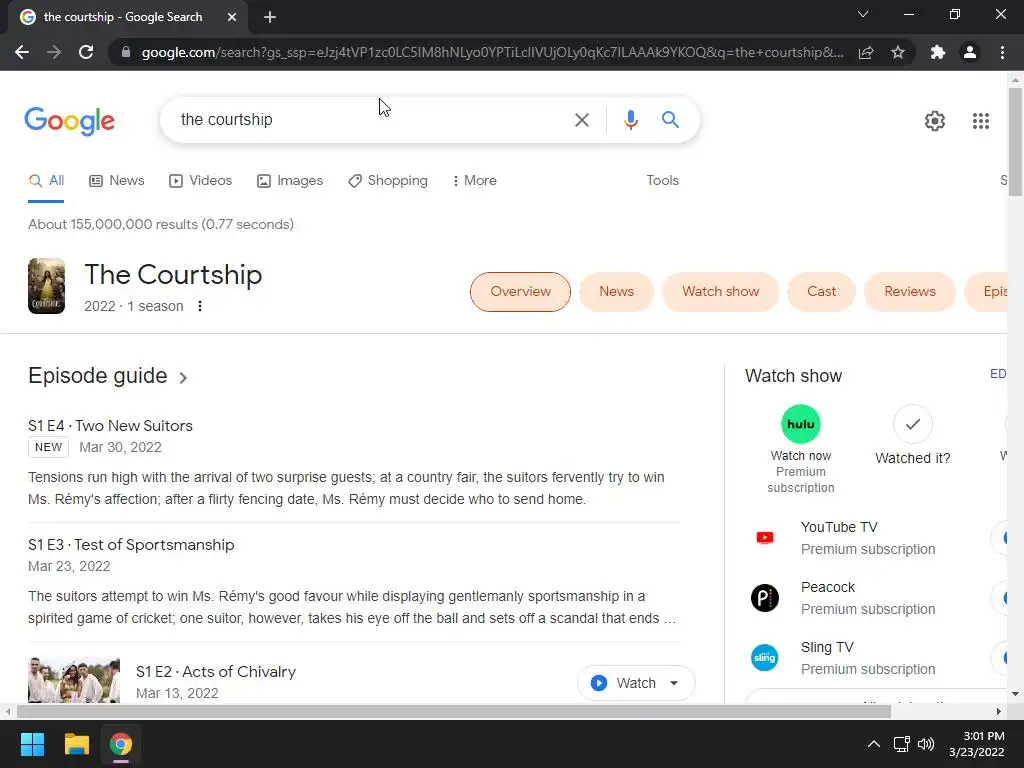Select the Watch show chip
The width and height of the screenshot is (1024, 768).
[x=720, y=292]
